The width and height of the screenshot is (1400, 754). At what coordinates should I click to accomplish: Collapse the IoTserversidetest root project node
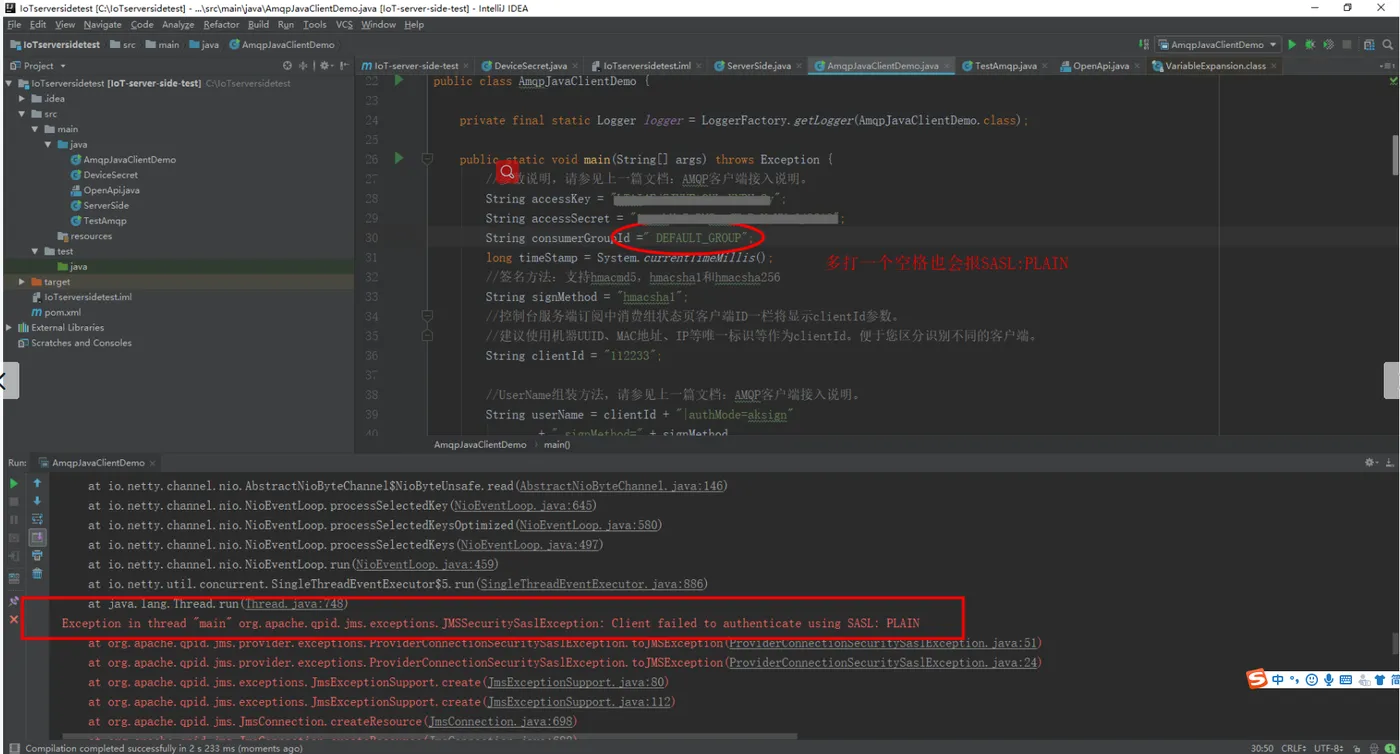(10, 83)
